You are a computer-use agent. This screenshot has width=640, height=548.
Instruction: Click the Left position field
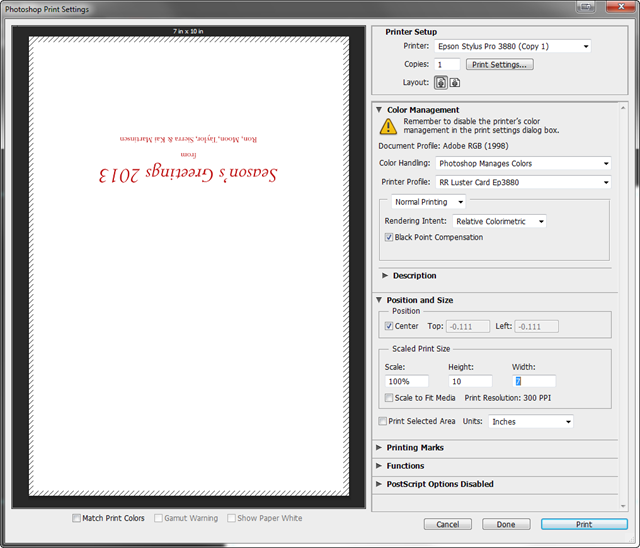(x=536, y=326)
